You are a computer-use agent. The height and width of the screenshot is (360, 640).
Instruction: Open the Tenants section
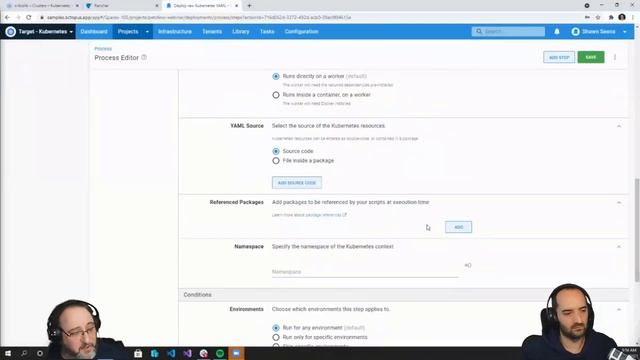(x=212, y=31)
